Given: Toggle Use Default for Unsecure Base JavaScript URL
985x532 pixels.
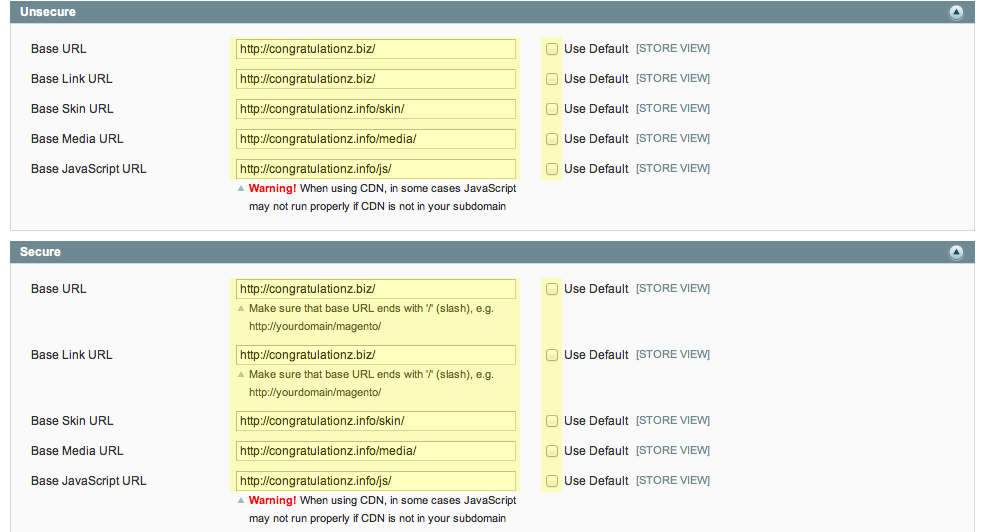Looking at the screenshot, I should [552, 169].
